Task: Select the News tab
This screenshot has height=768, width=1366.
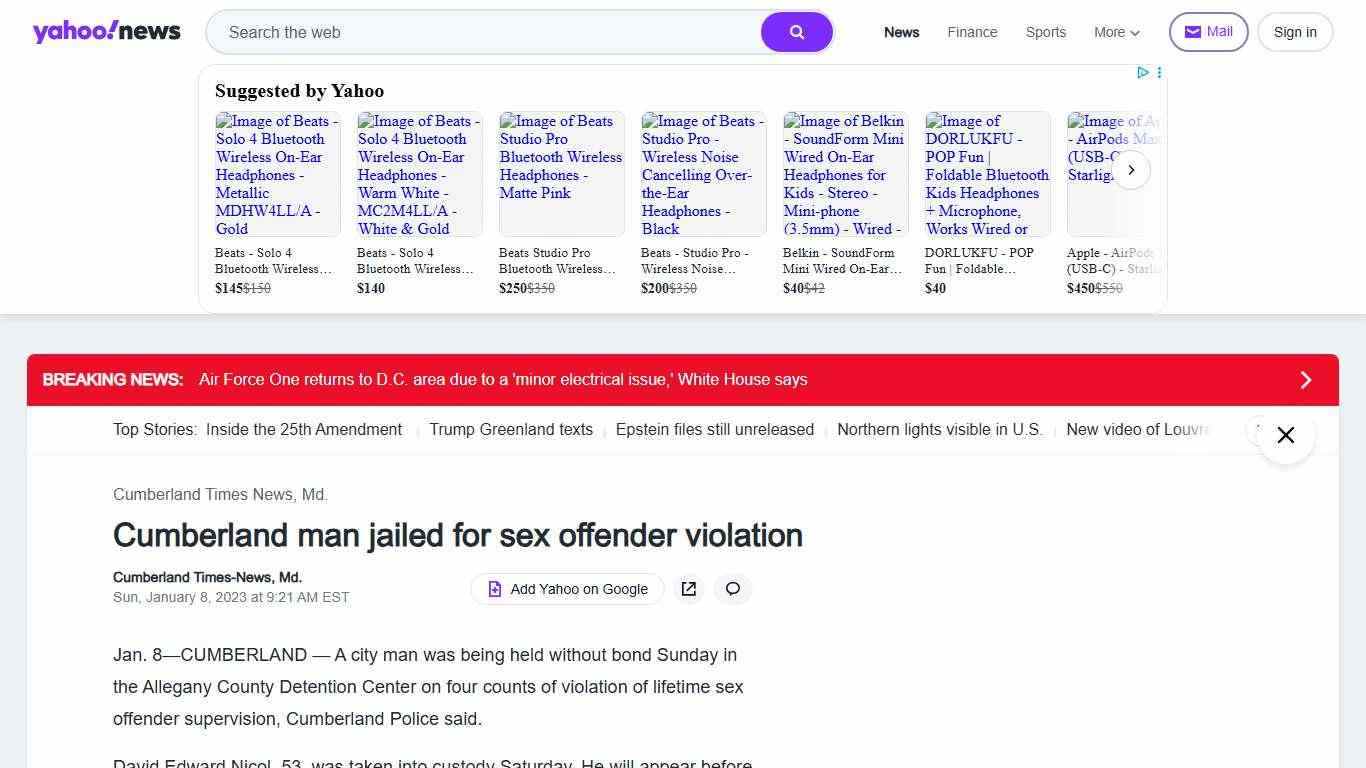Action: point(901,32)
